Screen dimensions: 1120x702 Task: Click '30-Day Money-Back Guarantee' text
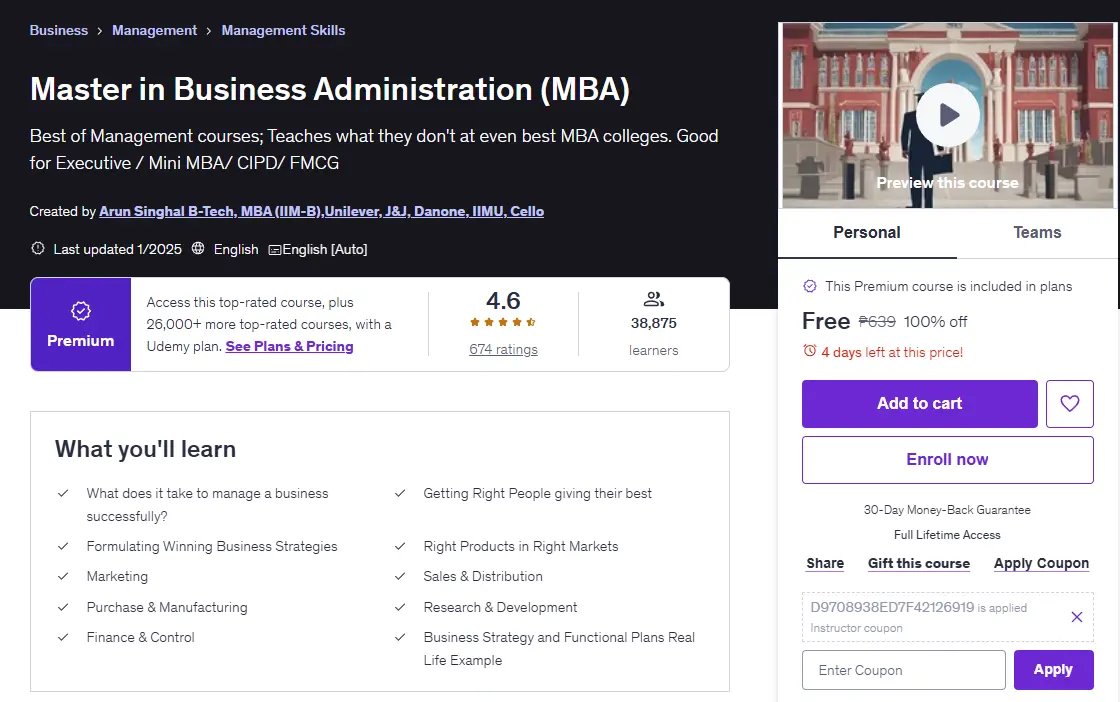947,510
